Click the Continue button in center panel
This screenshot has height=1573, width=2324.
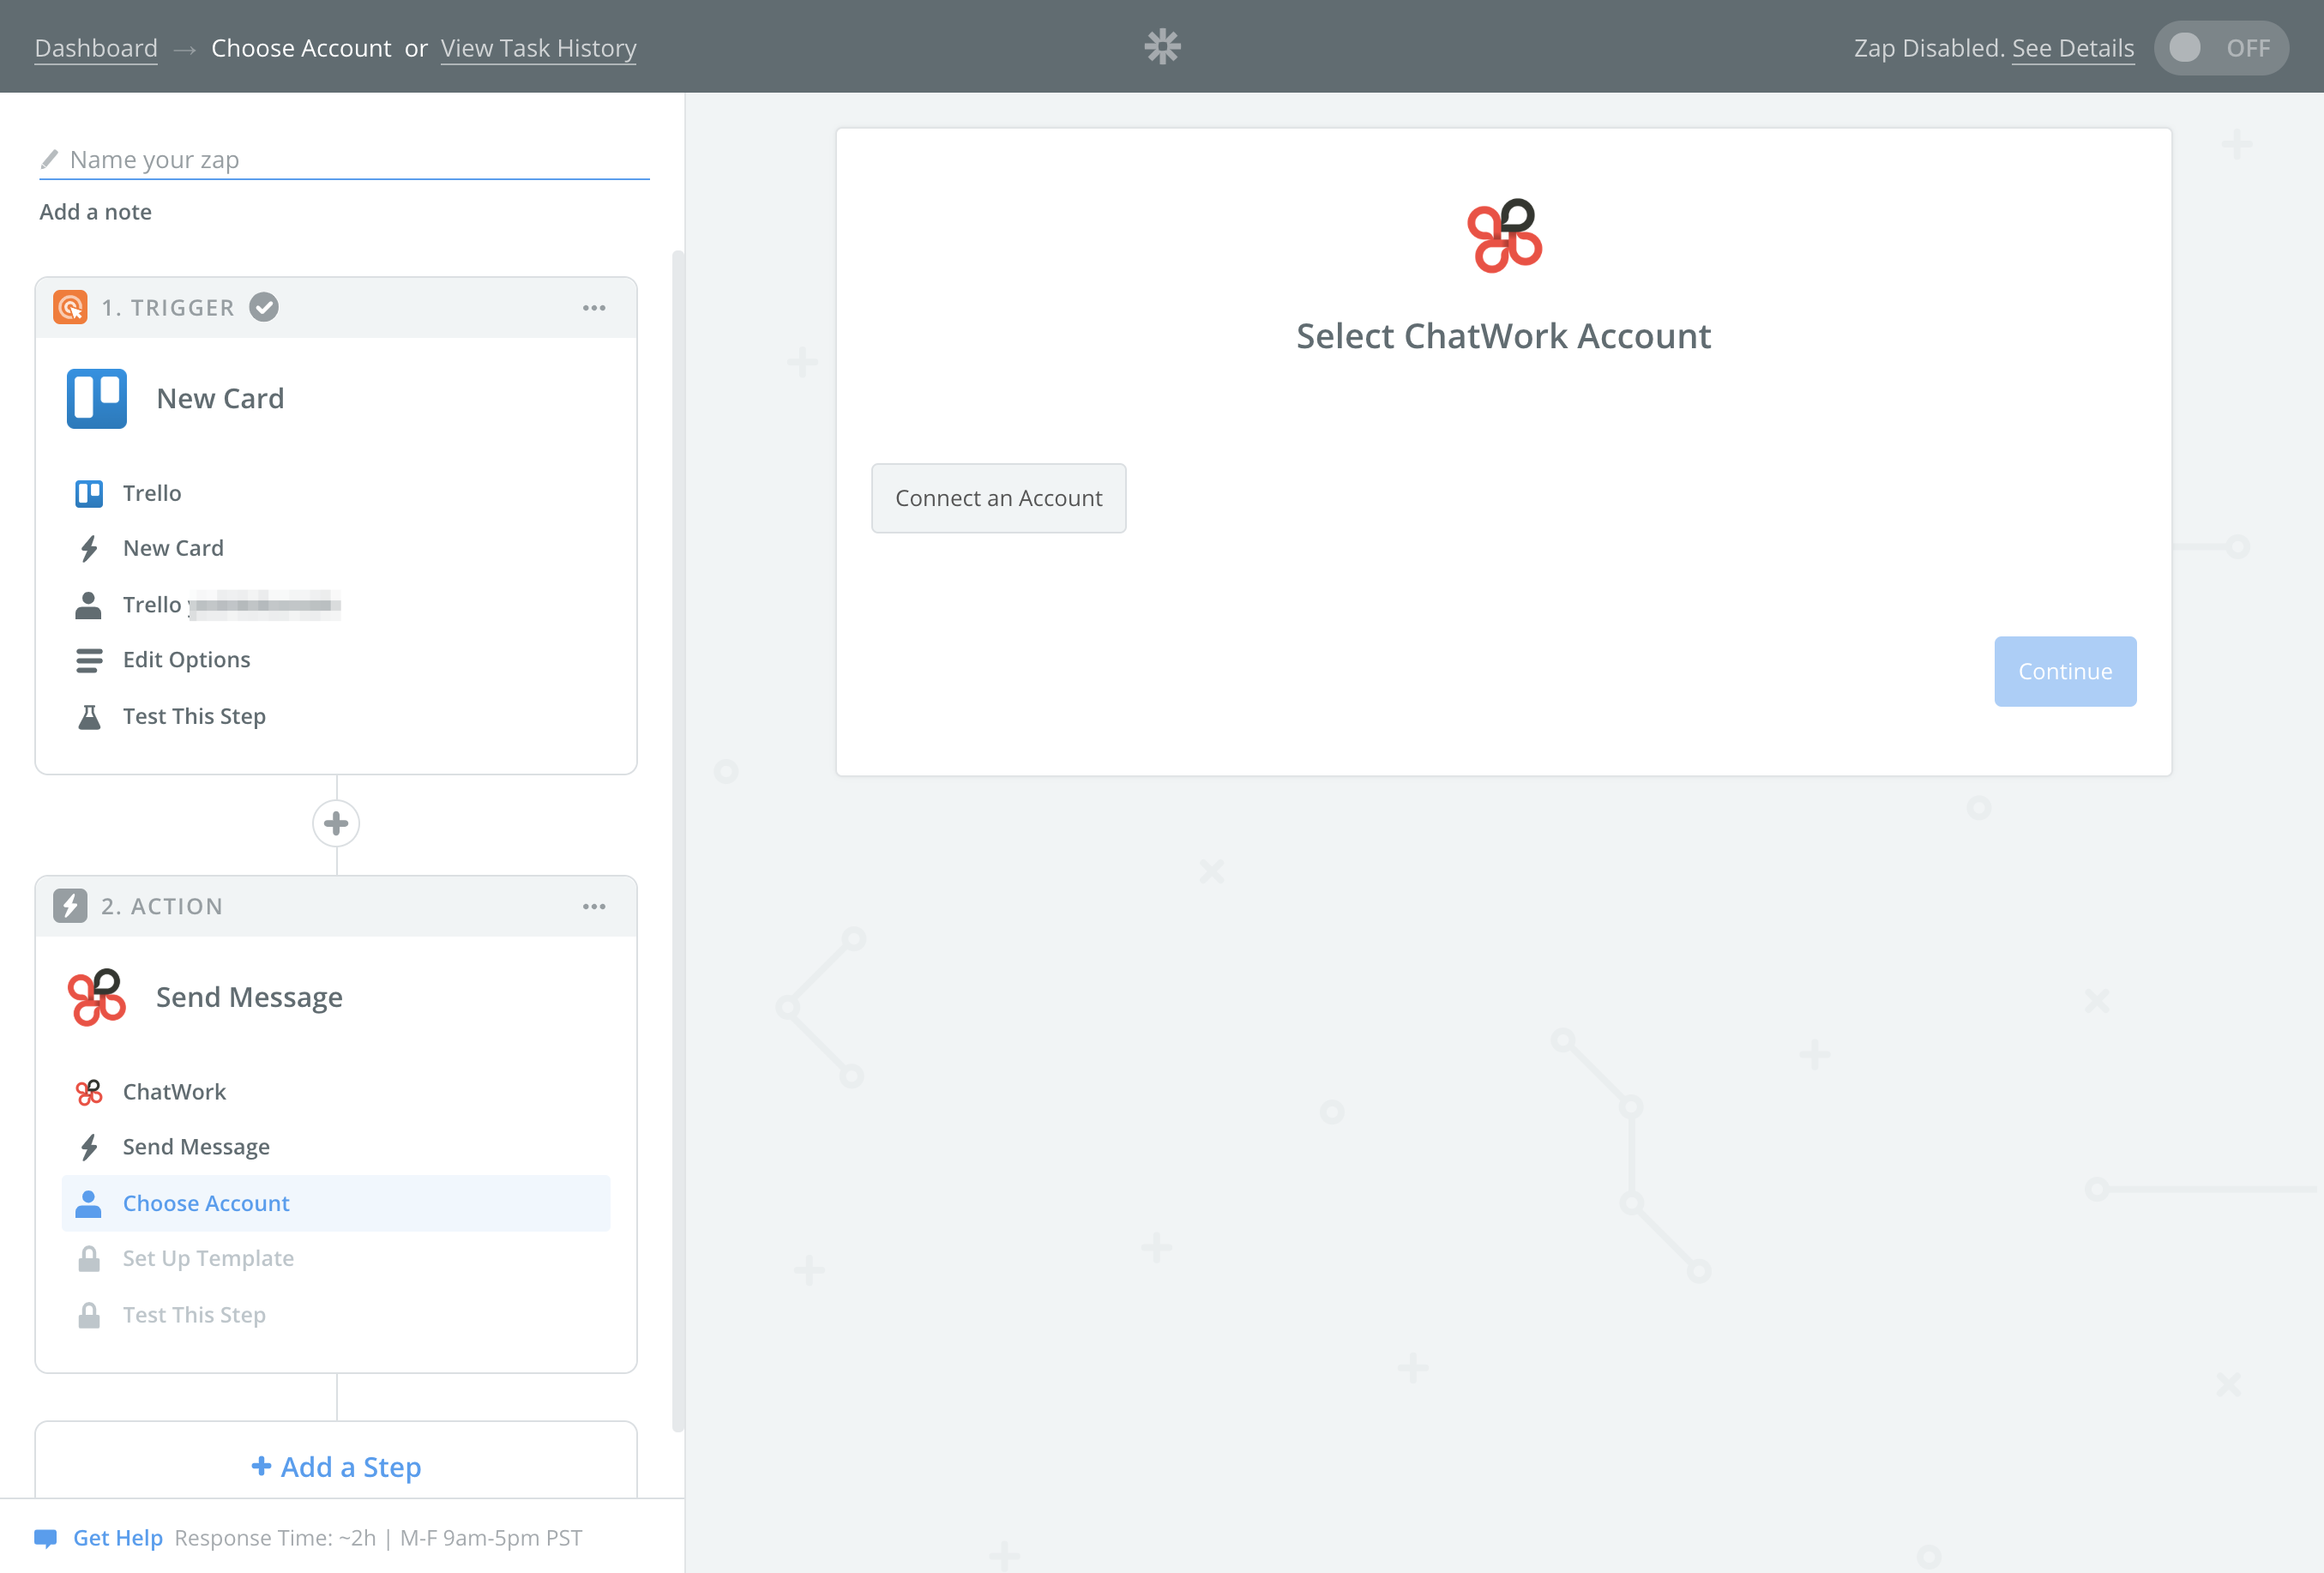(2064, 671)
